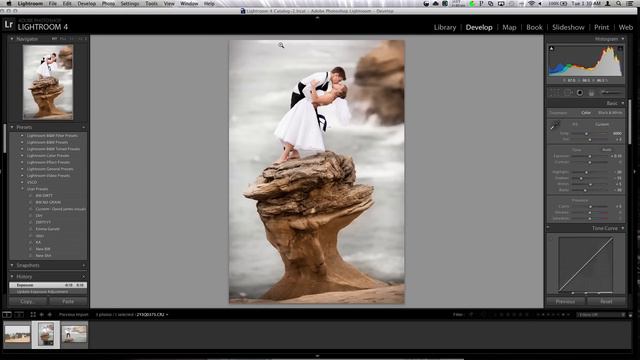Viewport: 640px width, 360px height.
Task: Open Spotlight search in menu bar
Action: pos(619,3)
